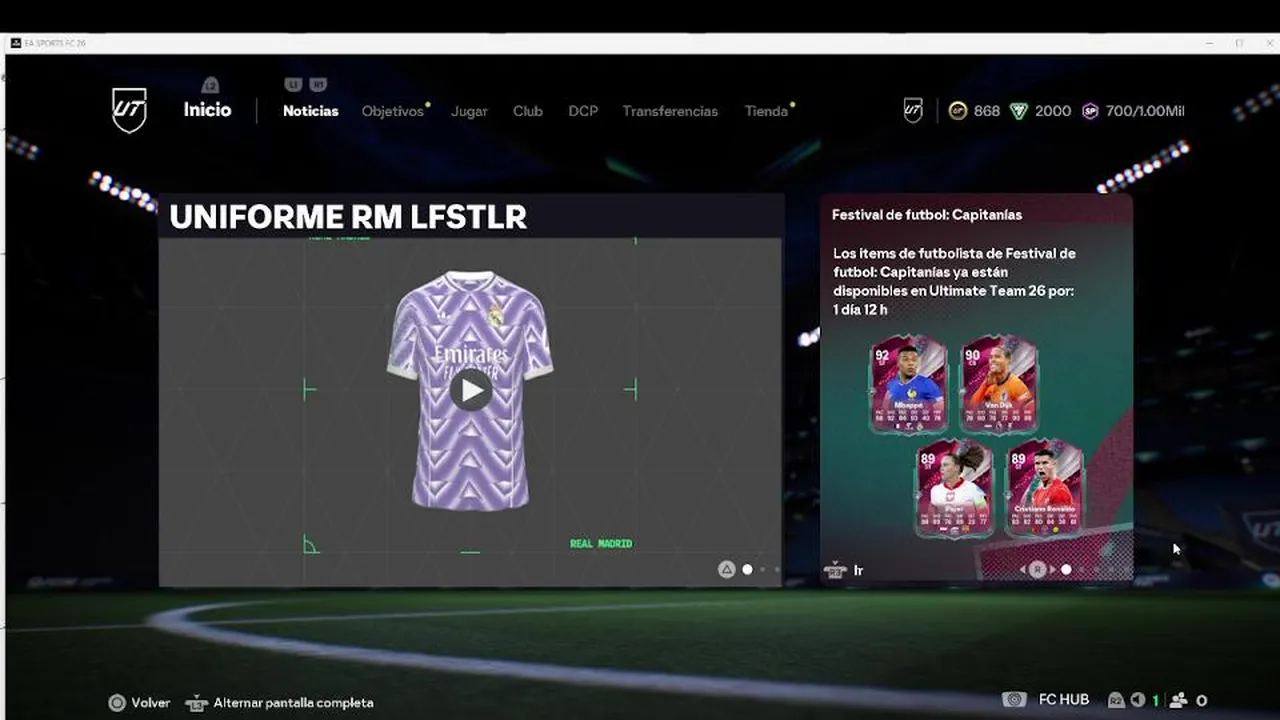Click the purple Real Madrid jersey
Image resolution: width=1280 pixels, height=720 pixels.
coord(470,390)
